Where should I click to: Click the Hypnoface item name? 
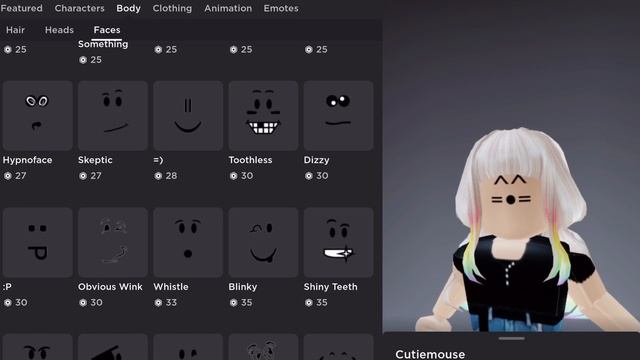(x=27, y=160)
